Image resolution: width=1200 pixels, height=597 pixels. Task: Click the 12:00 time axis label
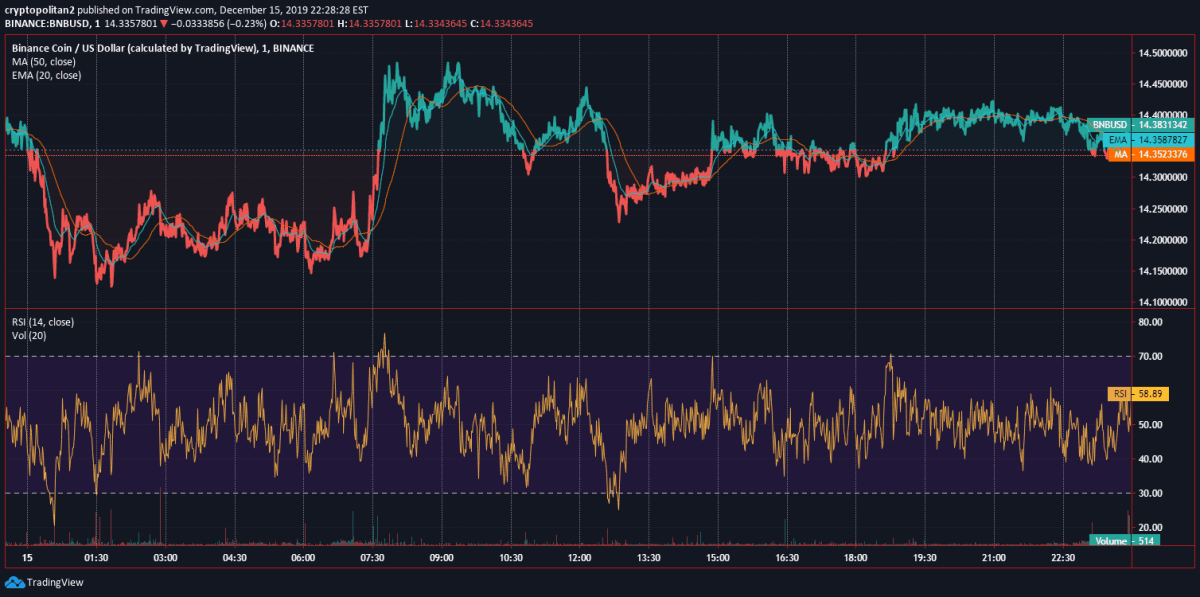tap(579, 558)
